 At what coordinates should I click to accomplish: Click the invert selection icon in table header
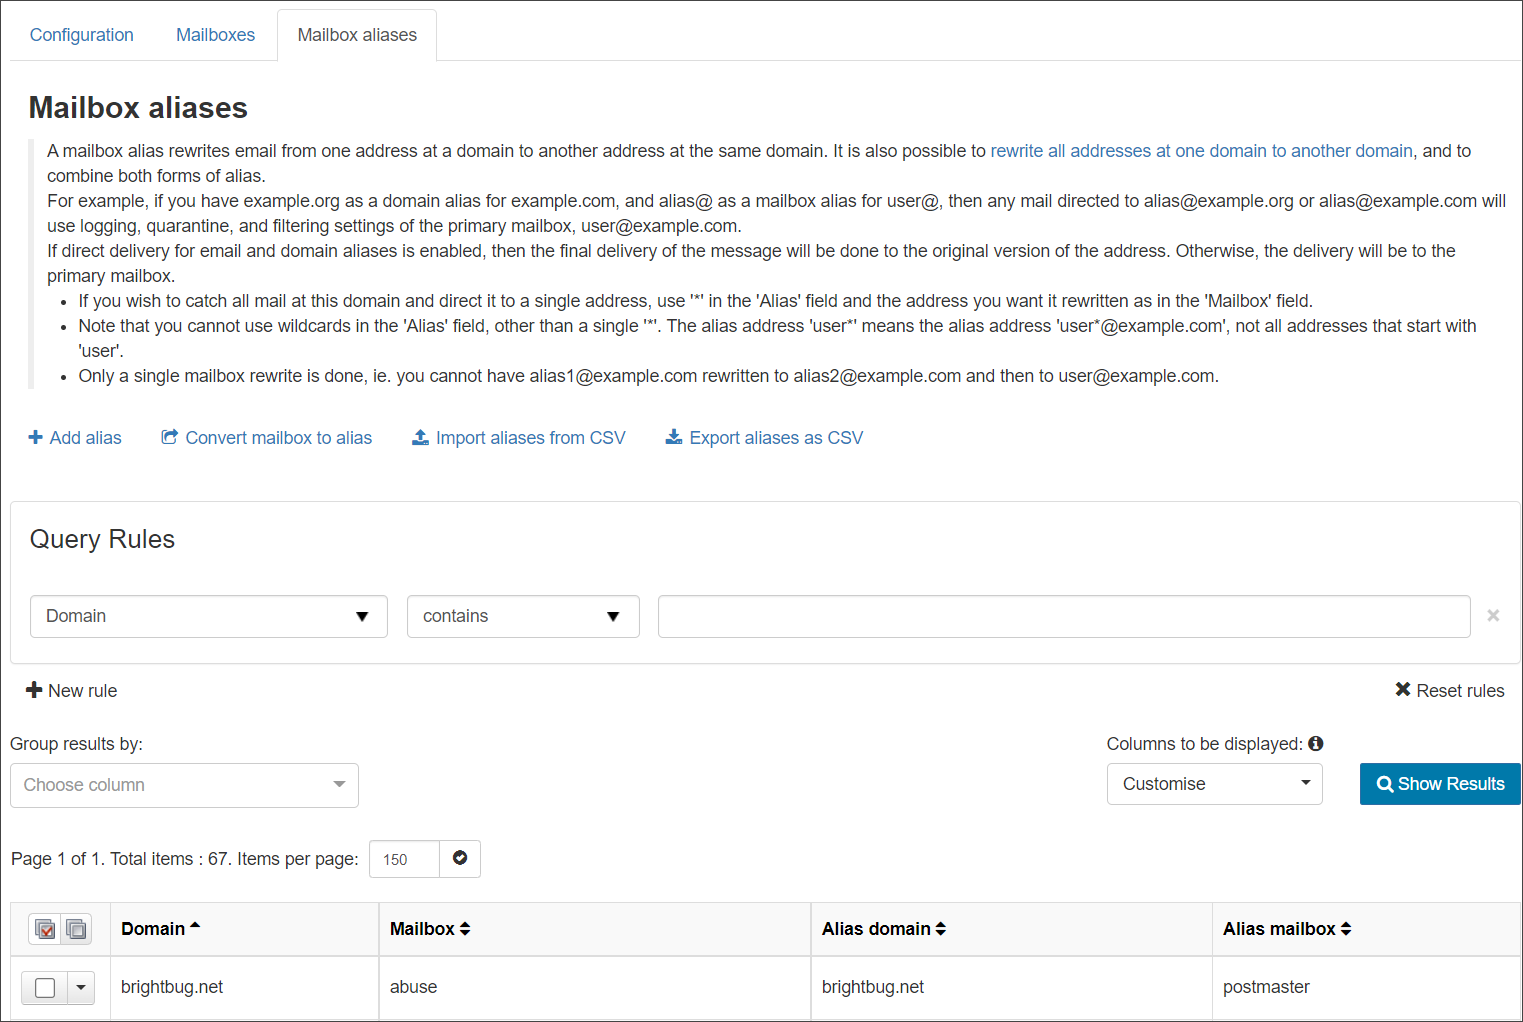click(x=76, y=929)
